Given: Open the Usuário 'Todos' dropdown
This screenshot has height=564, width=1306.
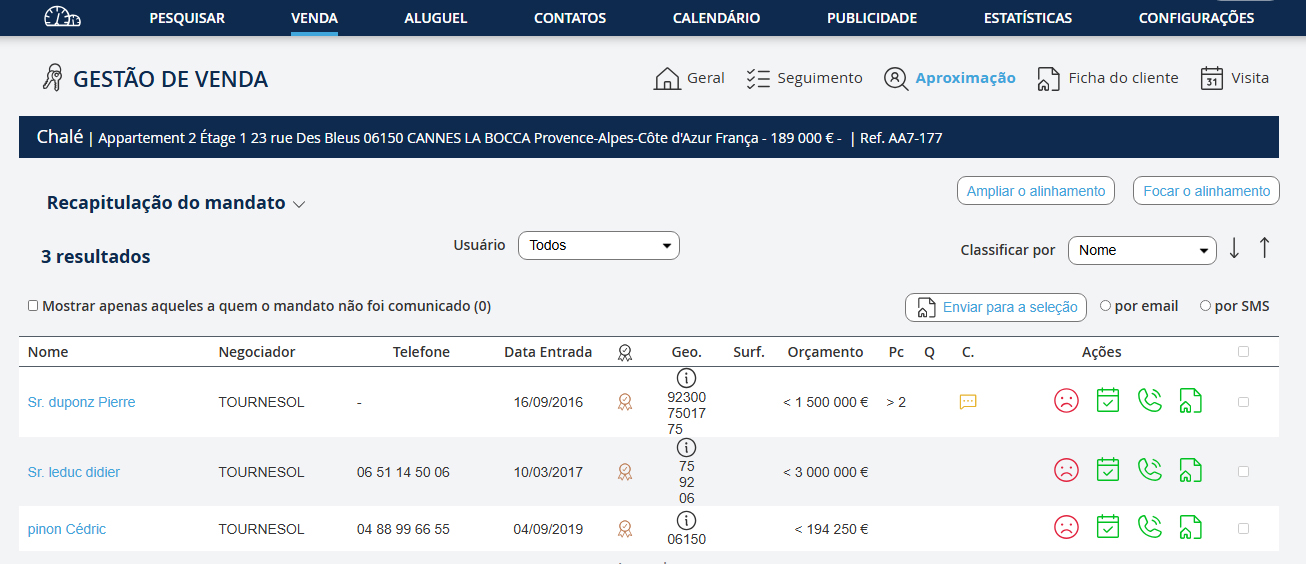Looking at the screenshot, I should (598, 245).
